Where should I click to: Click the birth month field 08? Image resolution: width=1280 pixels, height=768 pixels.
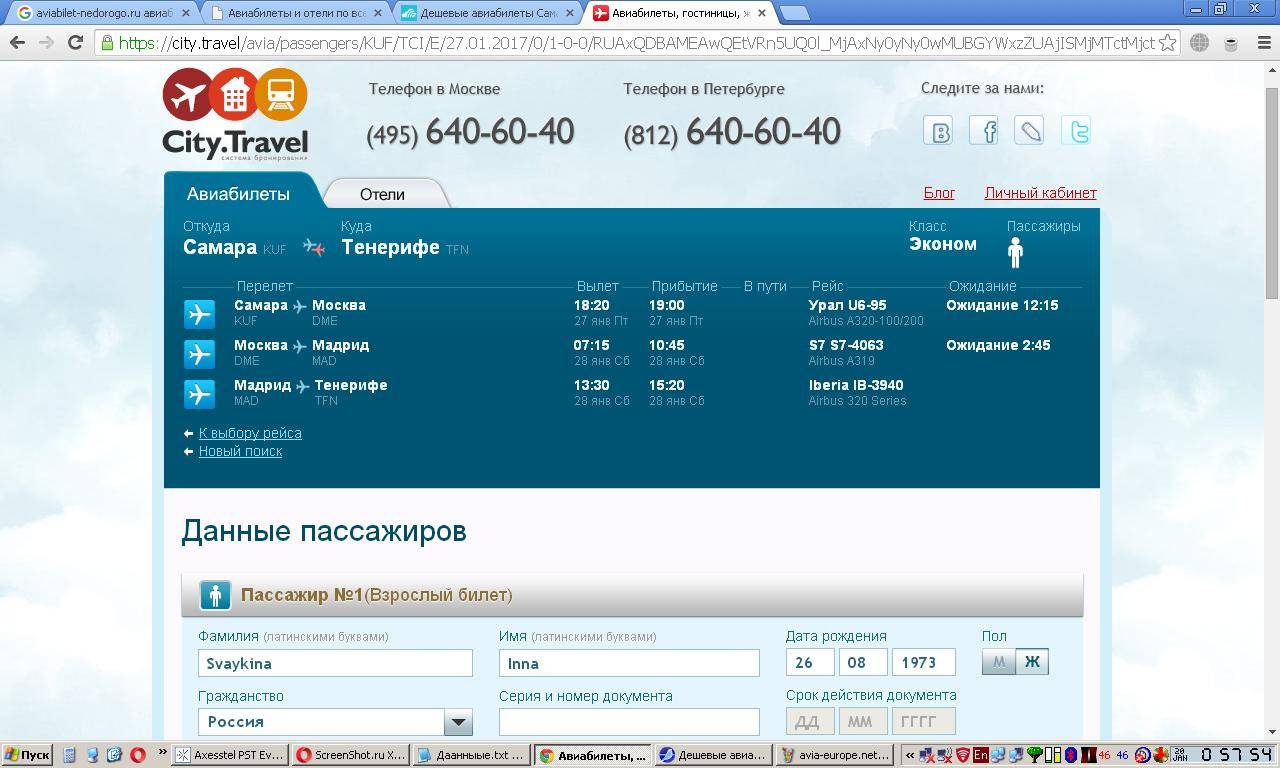pos(863,663)
